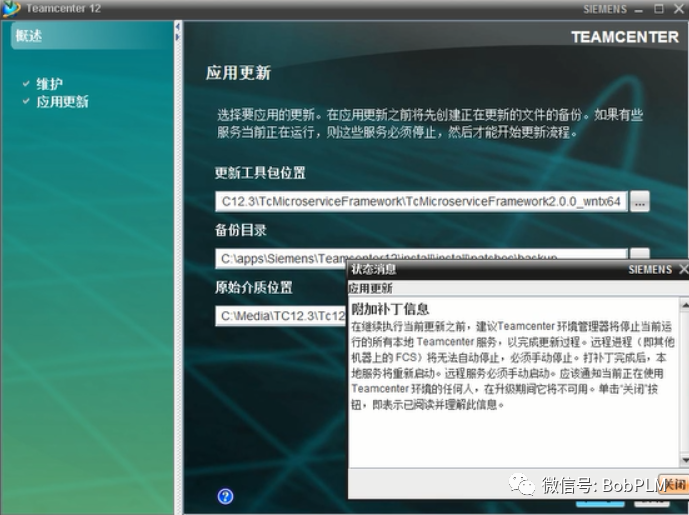Expand sidebar using right splitter arrow
This screenshot has width=689, height=515.
tap(178, 37)
